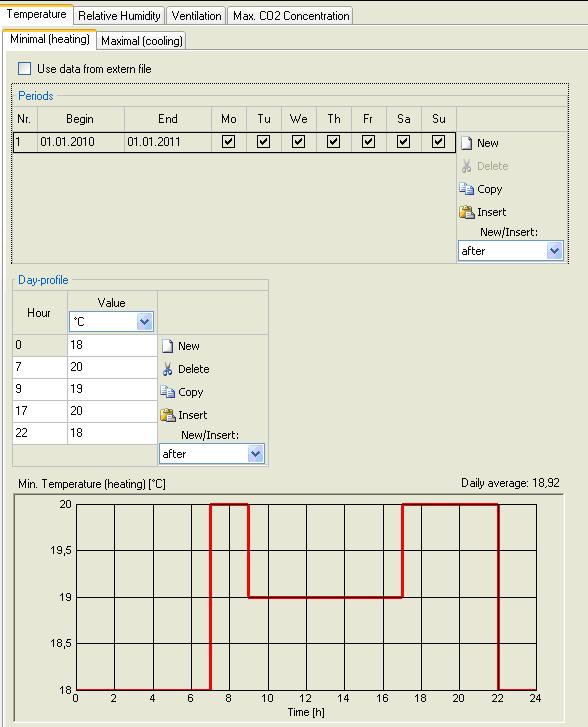Viewport: 588px width, 727px height.
Task: Uncheck Thursday for period 1
Action: [x=333, y=142]
